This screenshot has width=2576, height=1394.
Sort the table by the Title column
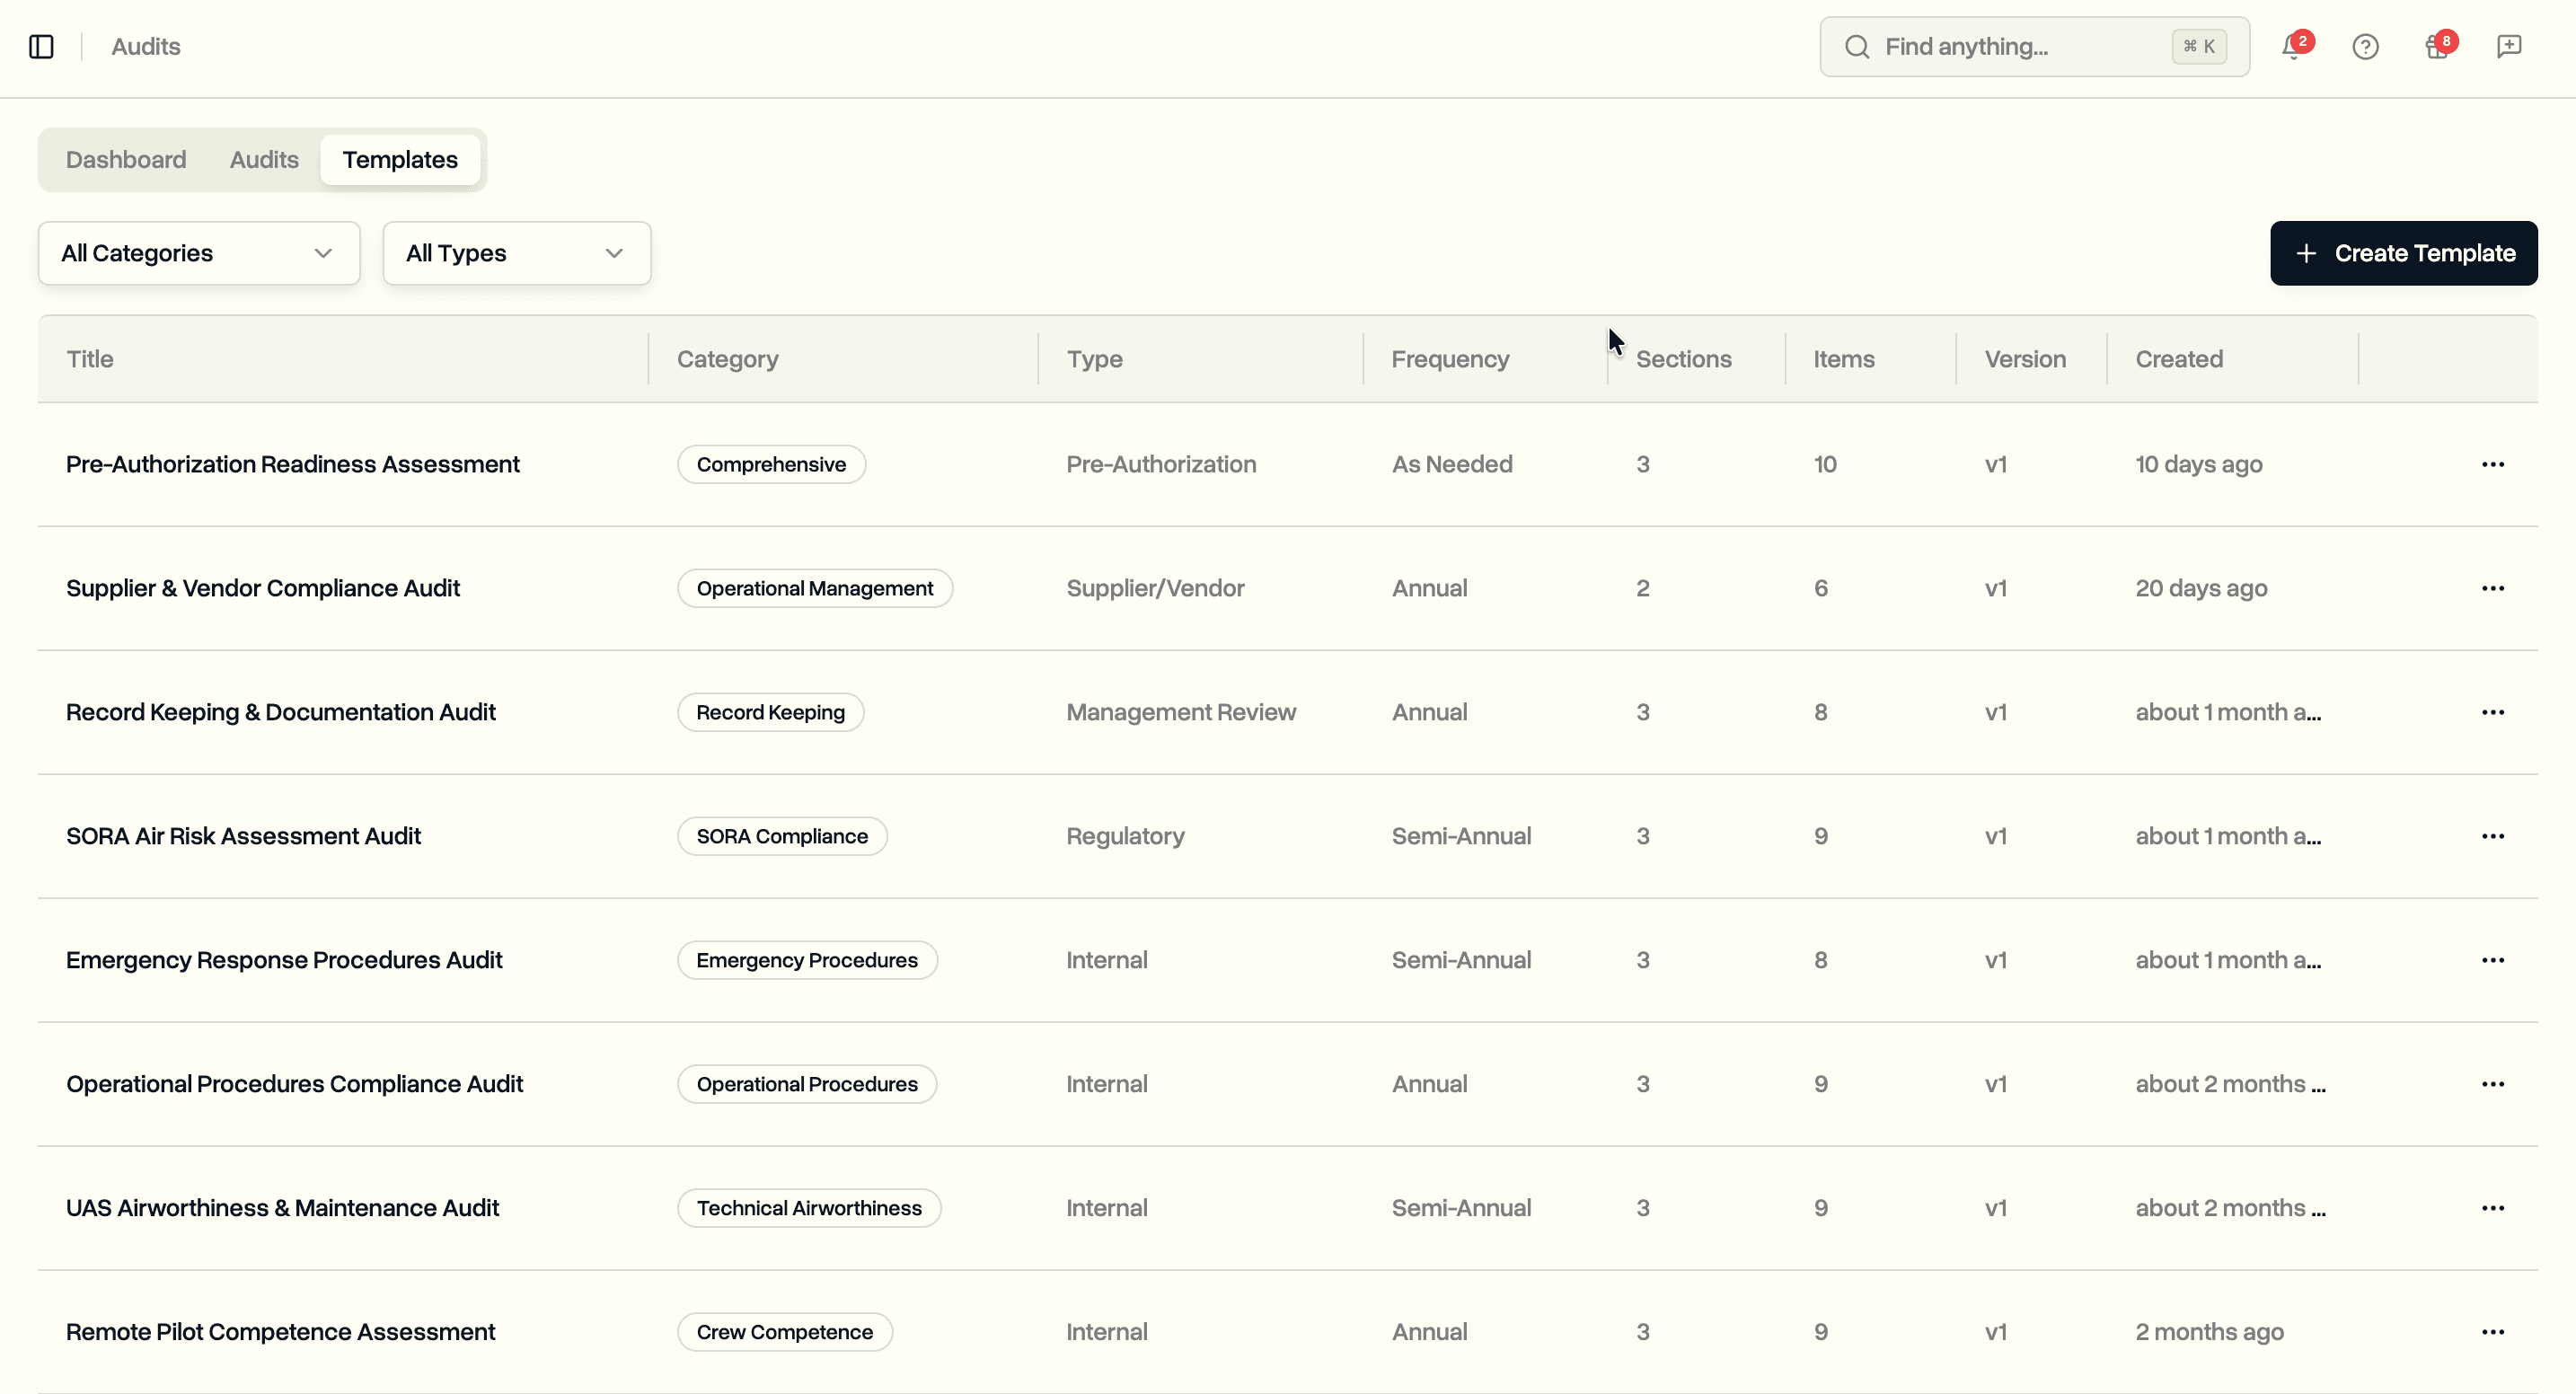click(x=89, y=358)
